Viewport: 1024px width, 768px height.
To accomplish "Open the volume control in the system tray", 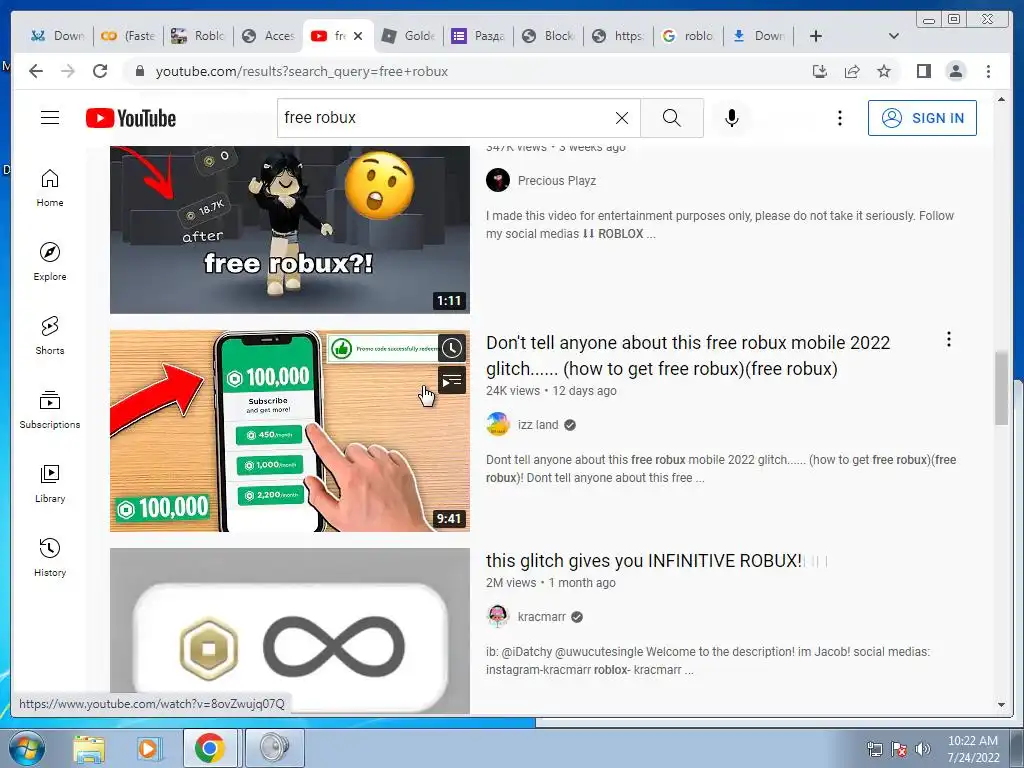I will click(x=923, y=749).
